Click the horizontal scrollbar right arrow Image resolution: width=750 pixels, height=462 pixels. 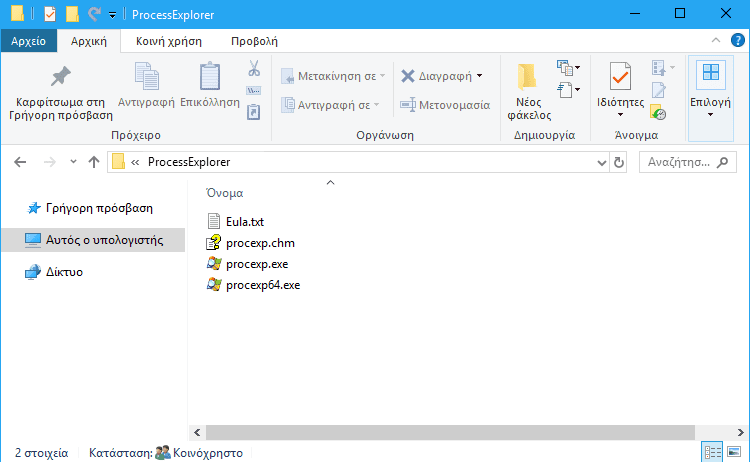[x=740, y=432]
